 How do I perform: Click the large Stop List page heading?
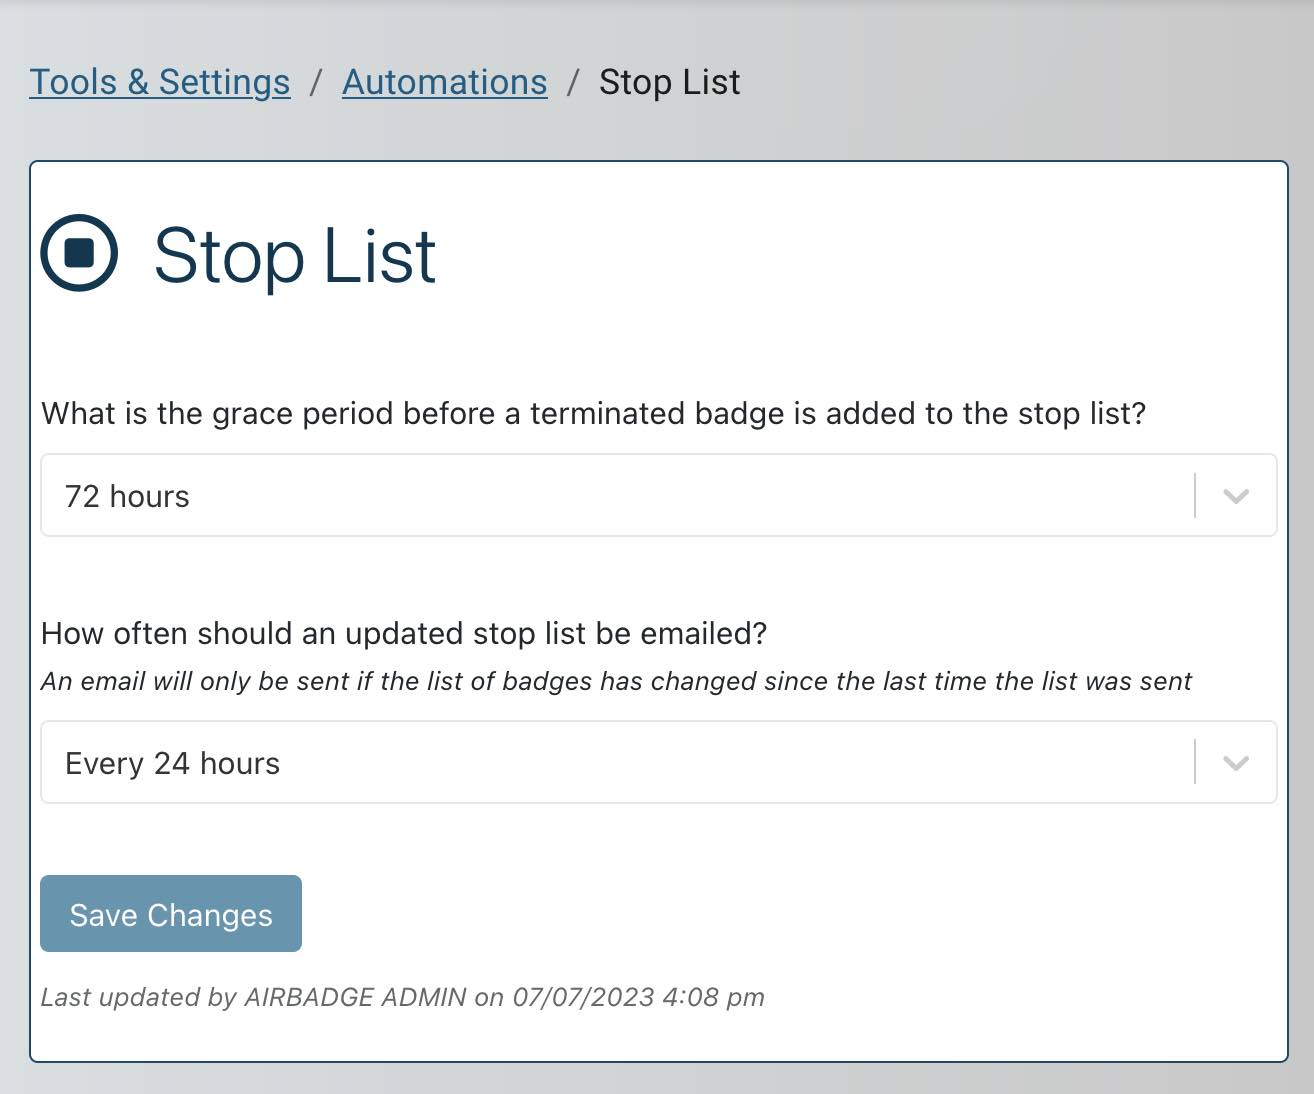(x=295, y=256)
